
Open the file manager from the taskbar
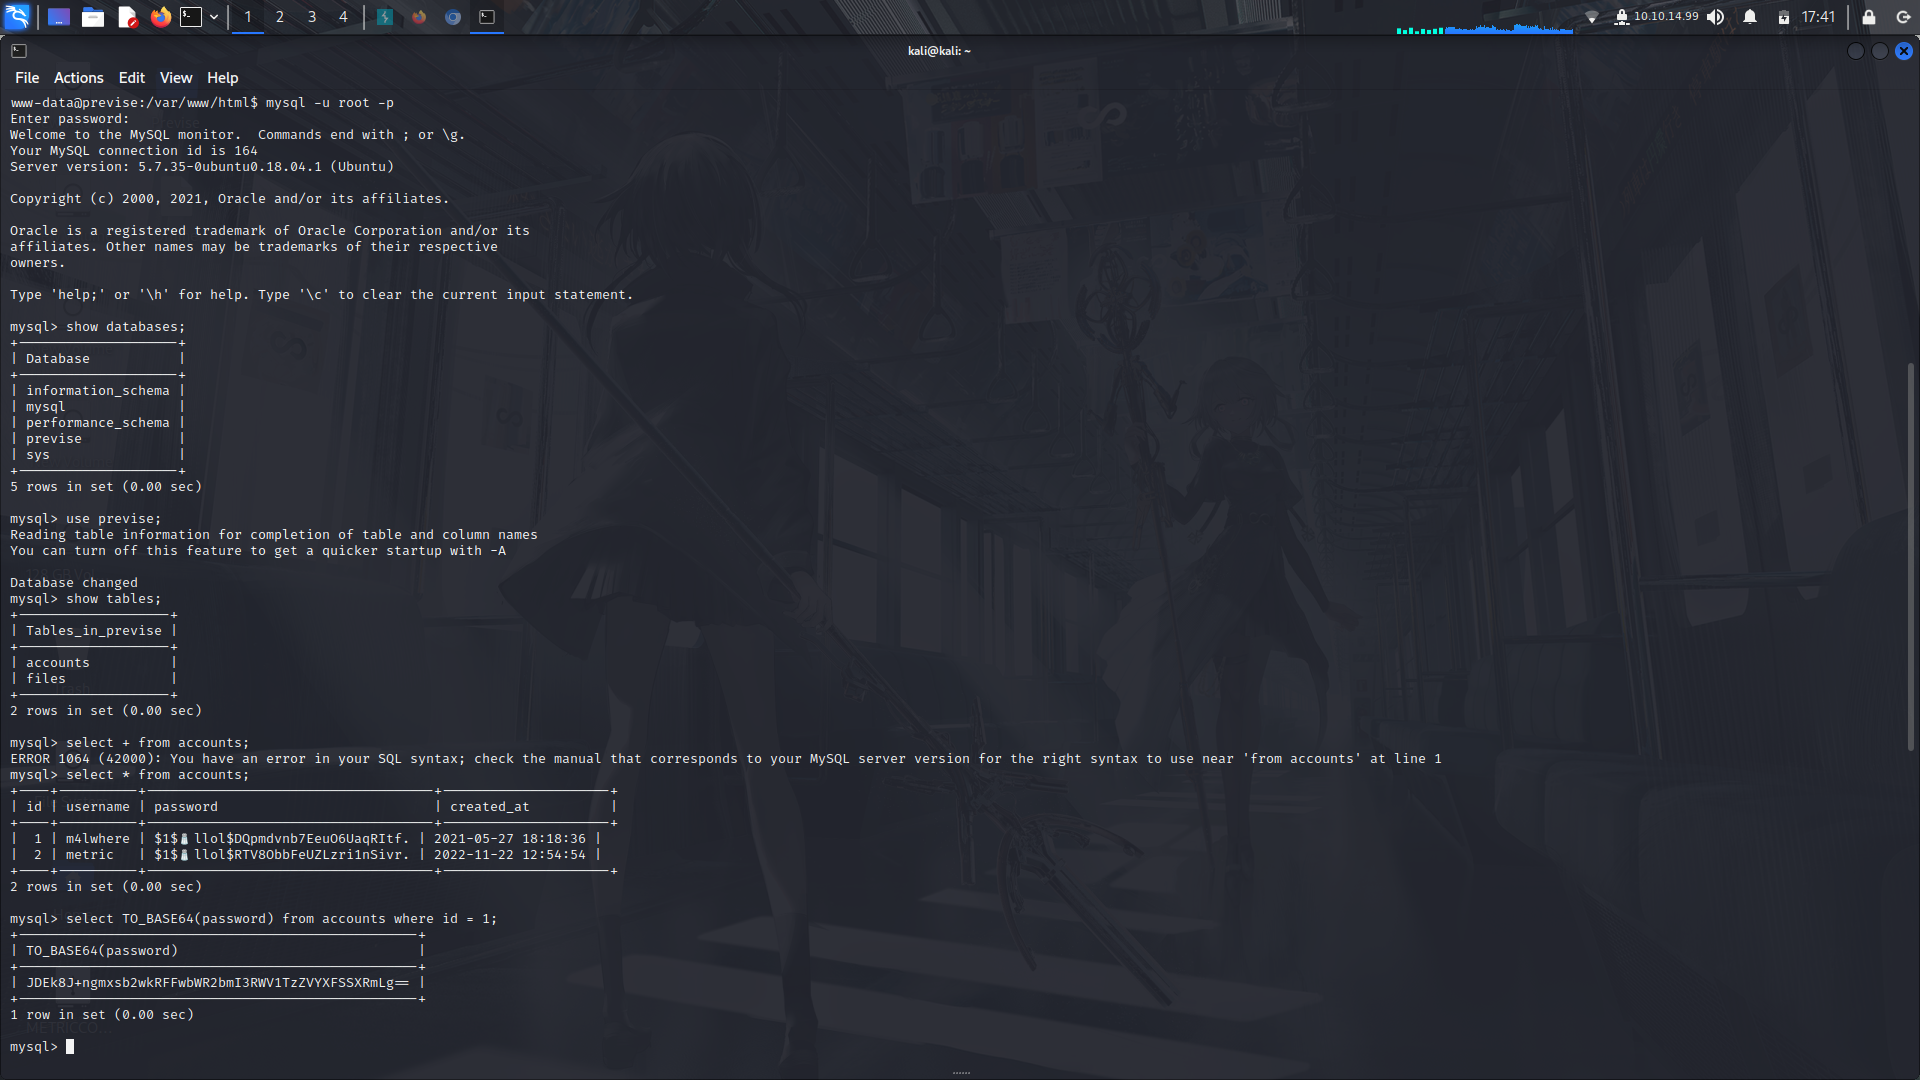[93, 17]
